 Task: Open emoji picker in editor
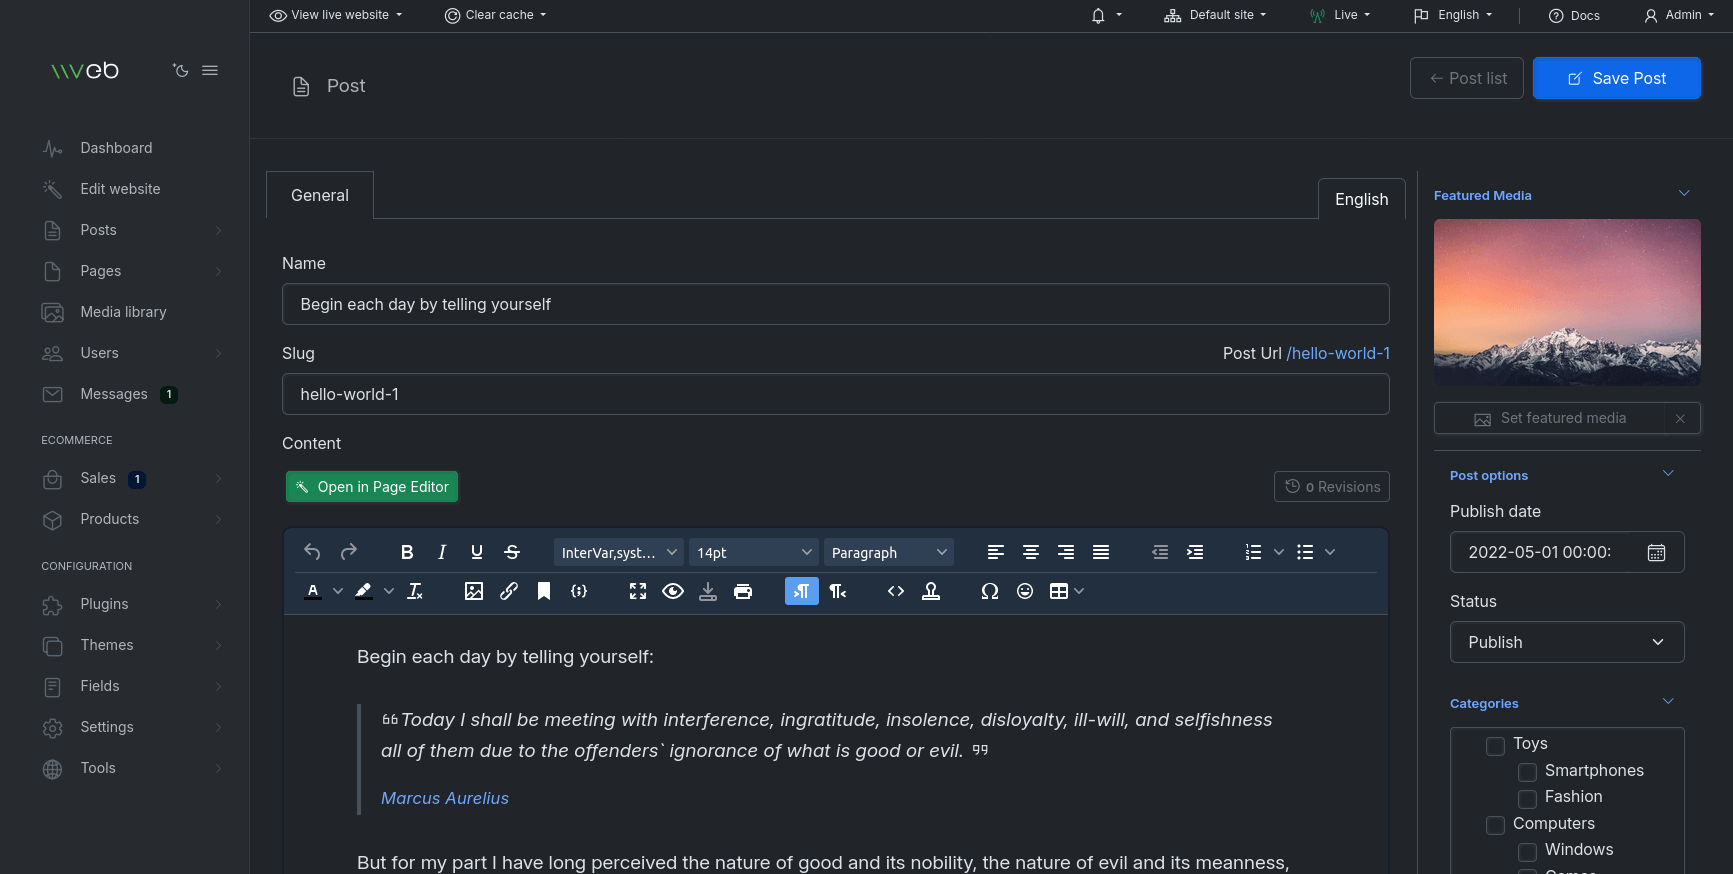tap(1025, 591)
